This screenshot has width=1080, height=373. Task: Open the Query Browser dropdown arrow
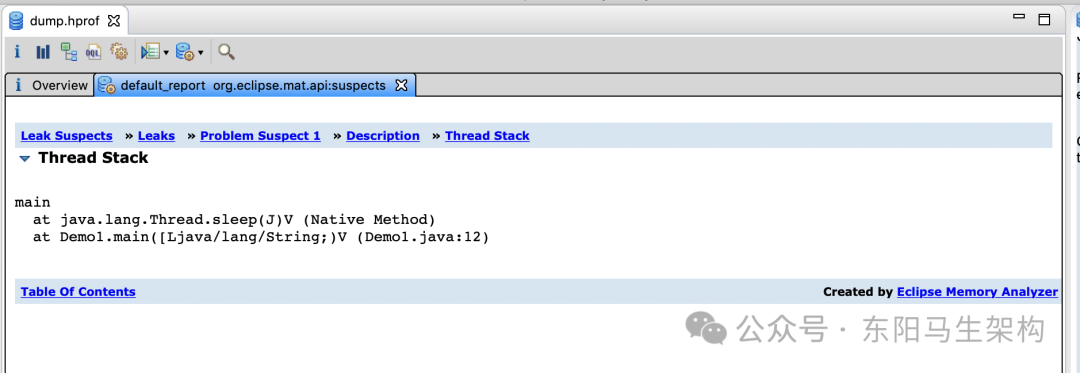[166, 52]
